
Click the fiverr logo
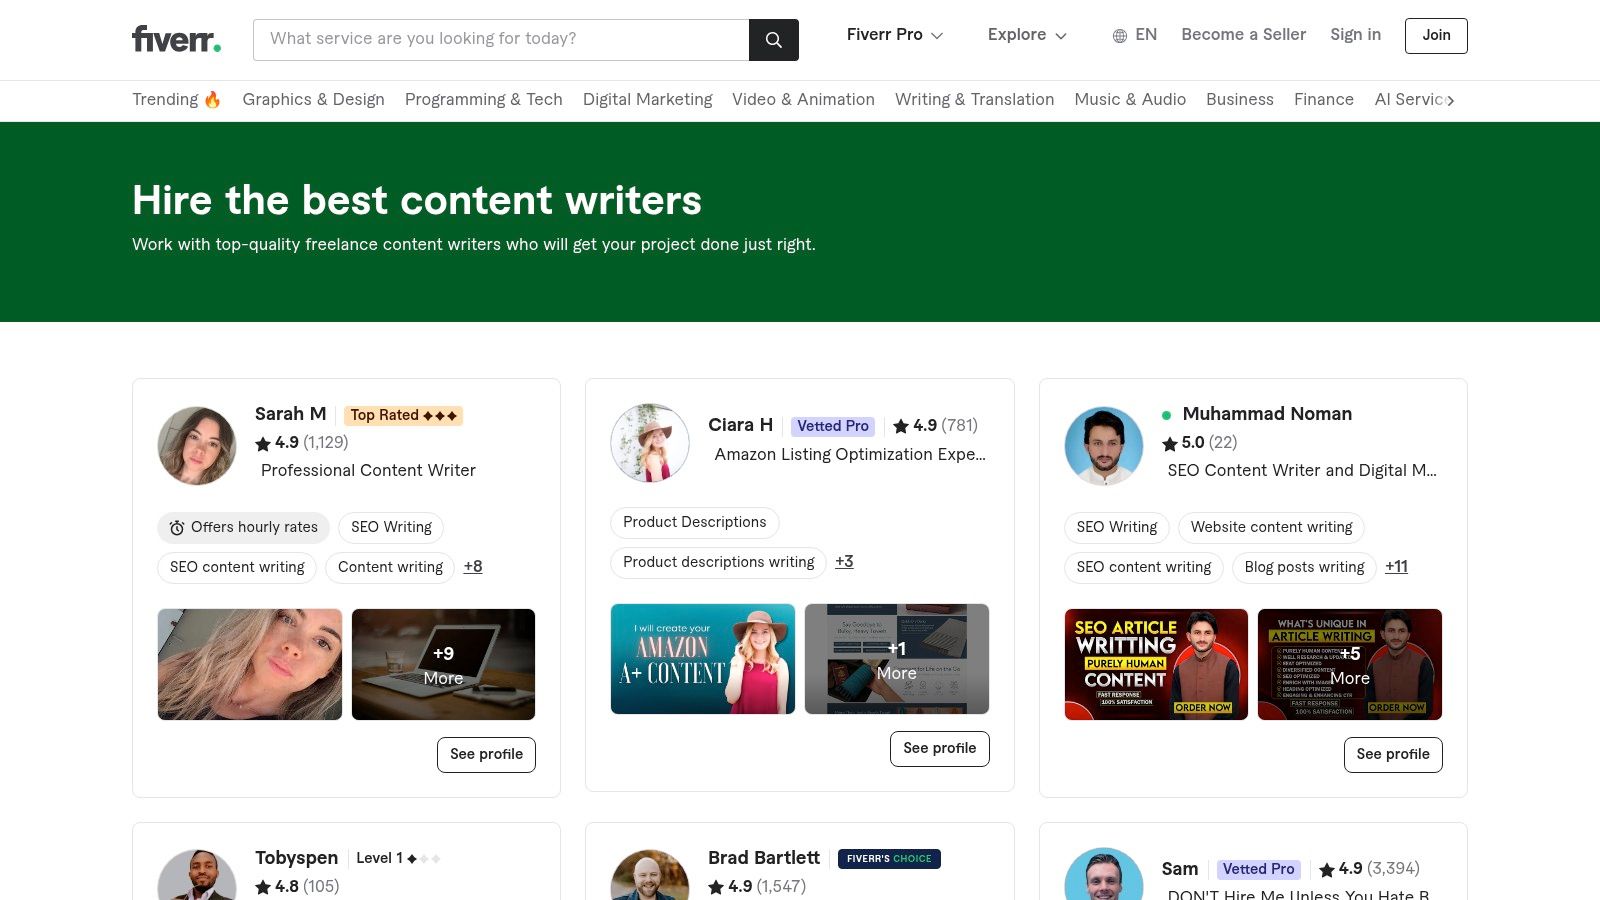pyautogui.click(x=175, y=39)
